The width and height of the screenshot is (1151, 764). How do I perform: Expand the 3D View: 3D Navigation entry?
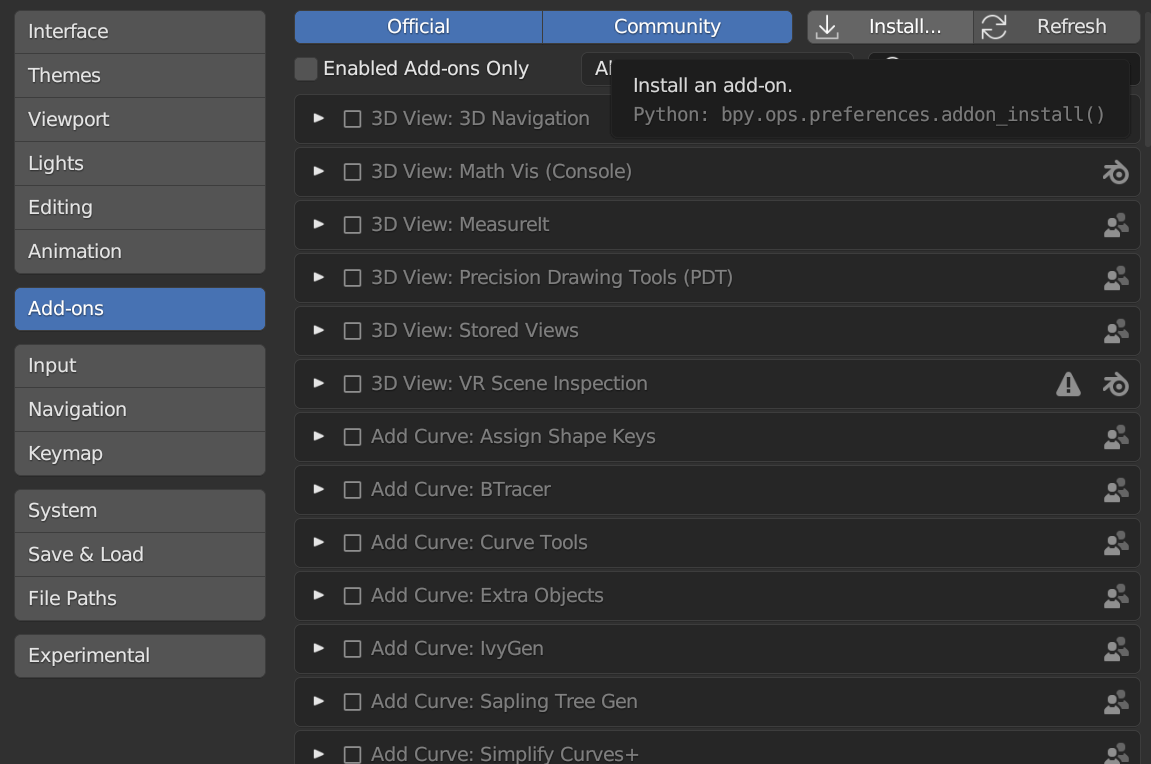point(319,118)
